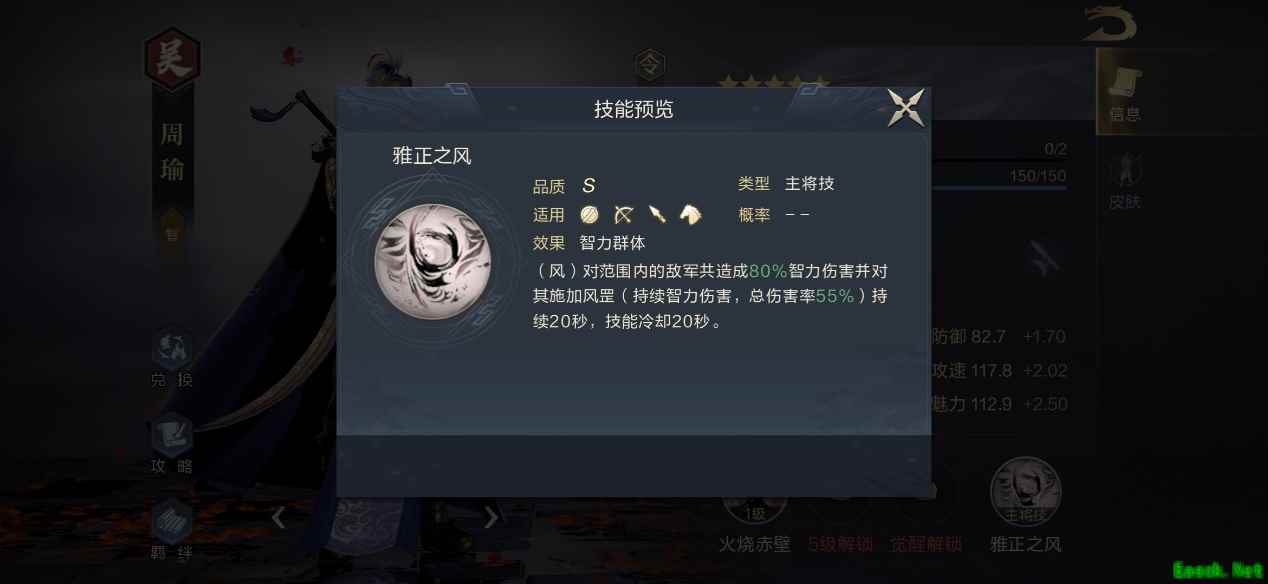The image size is (1268, 584).
Task: Switch to the 皮肤 tab
Action: click(x=1124, y=183)
